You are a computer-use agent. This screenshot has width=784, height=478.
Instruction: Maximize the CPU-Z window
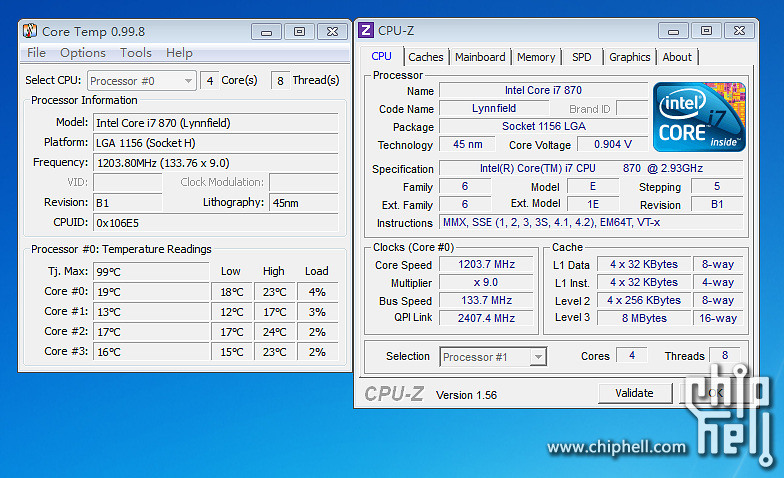[706, 31]
